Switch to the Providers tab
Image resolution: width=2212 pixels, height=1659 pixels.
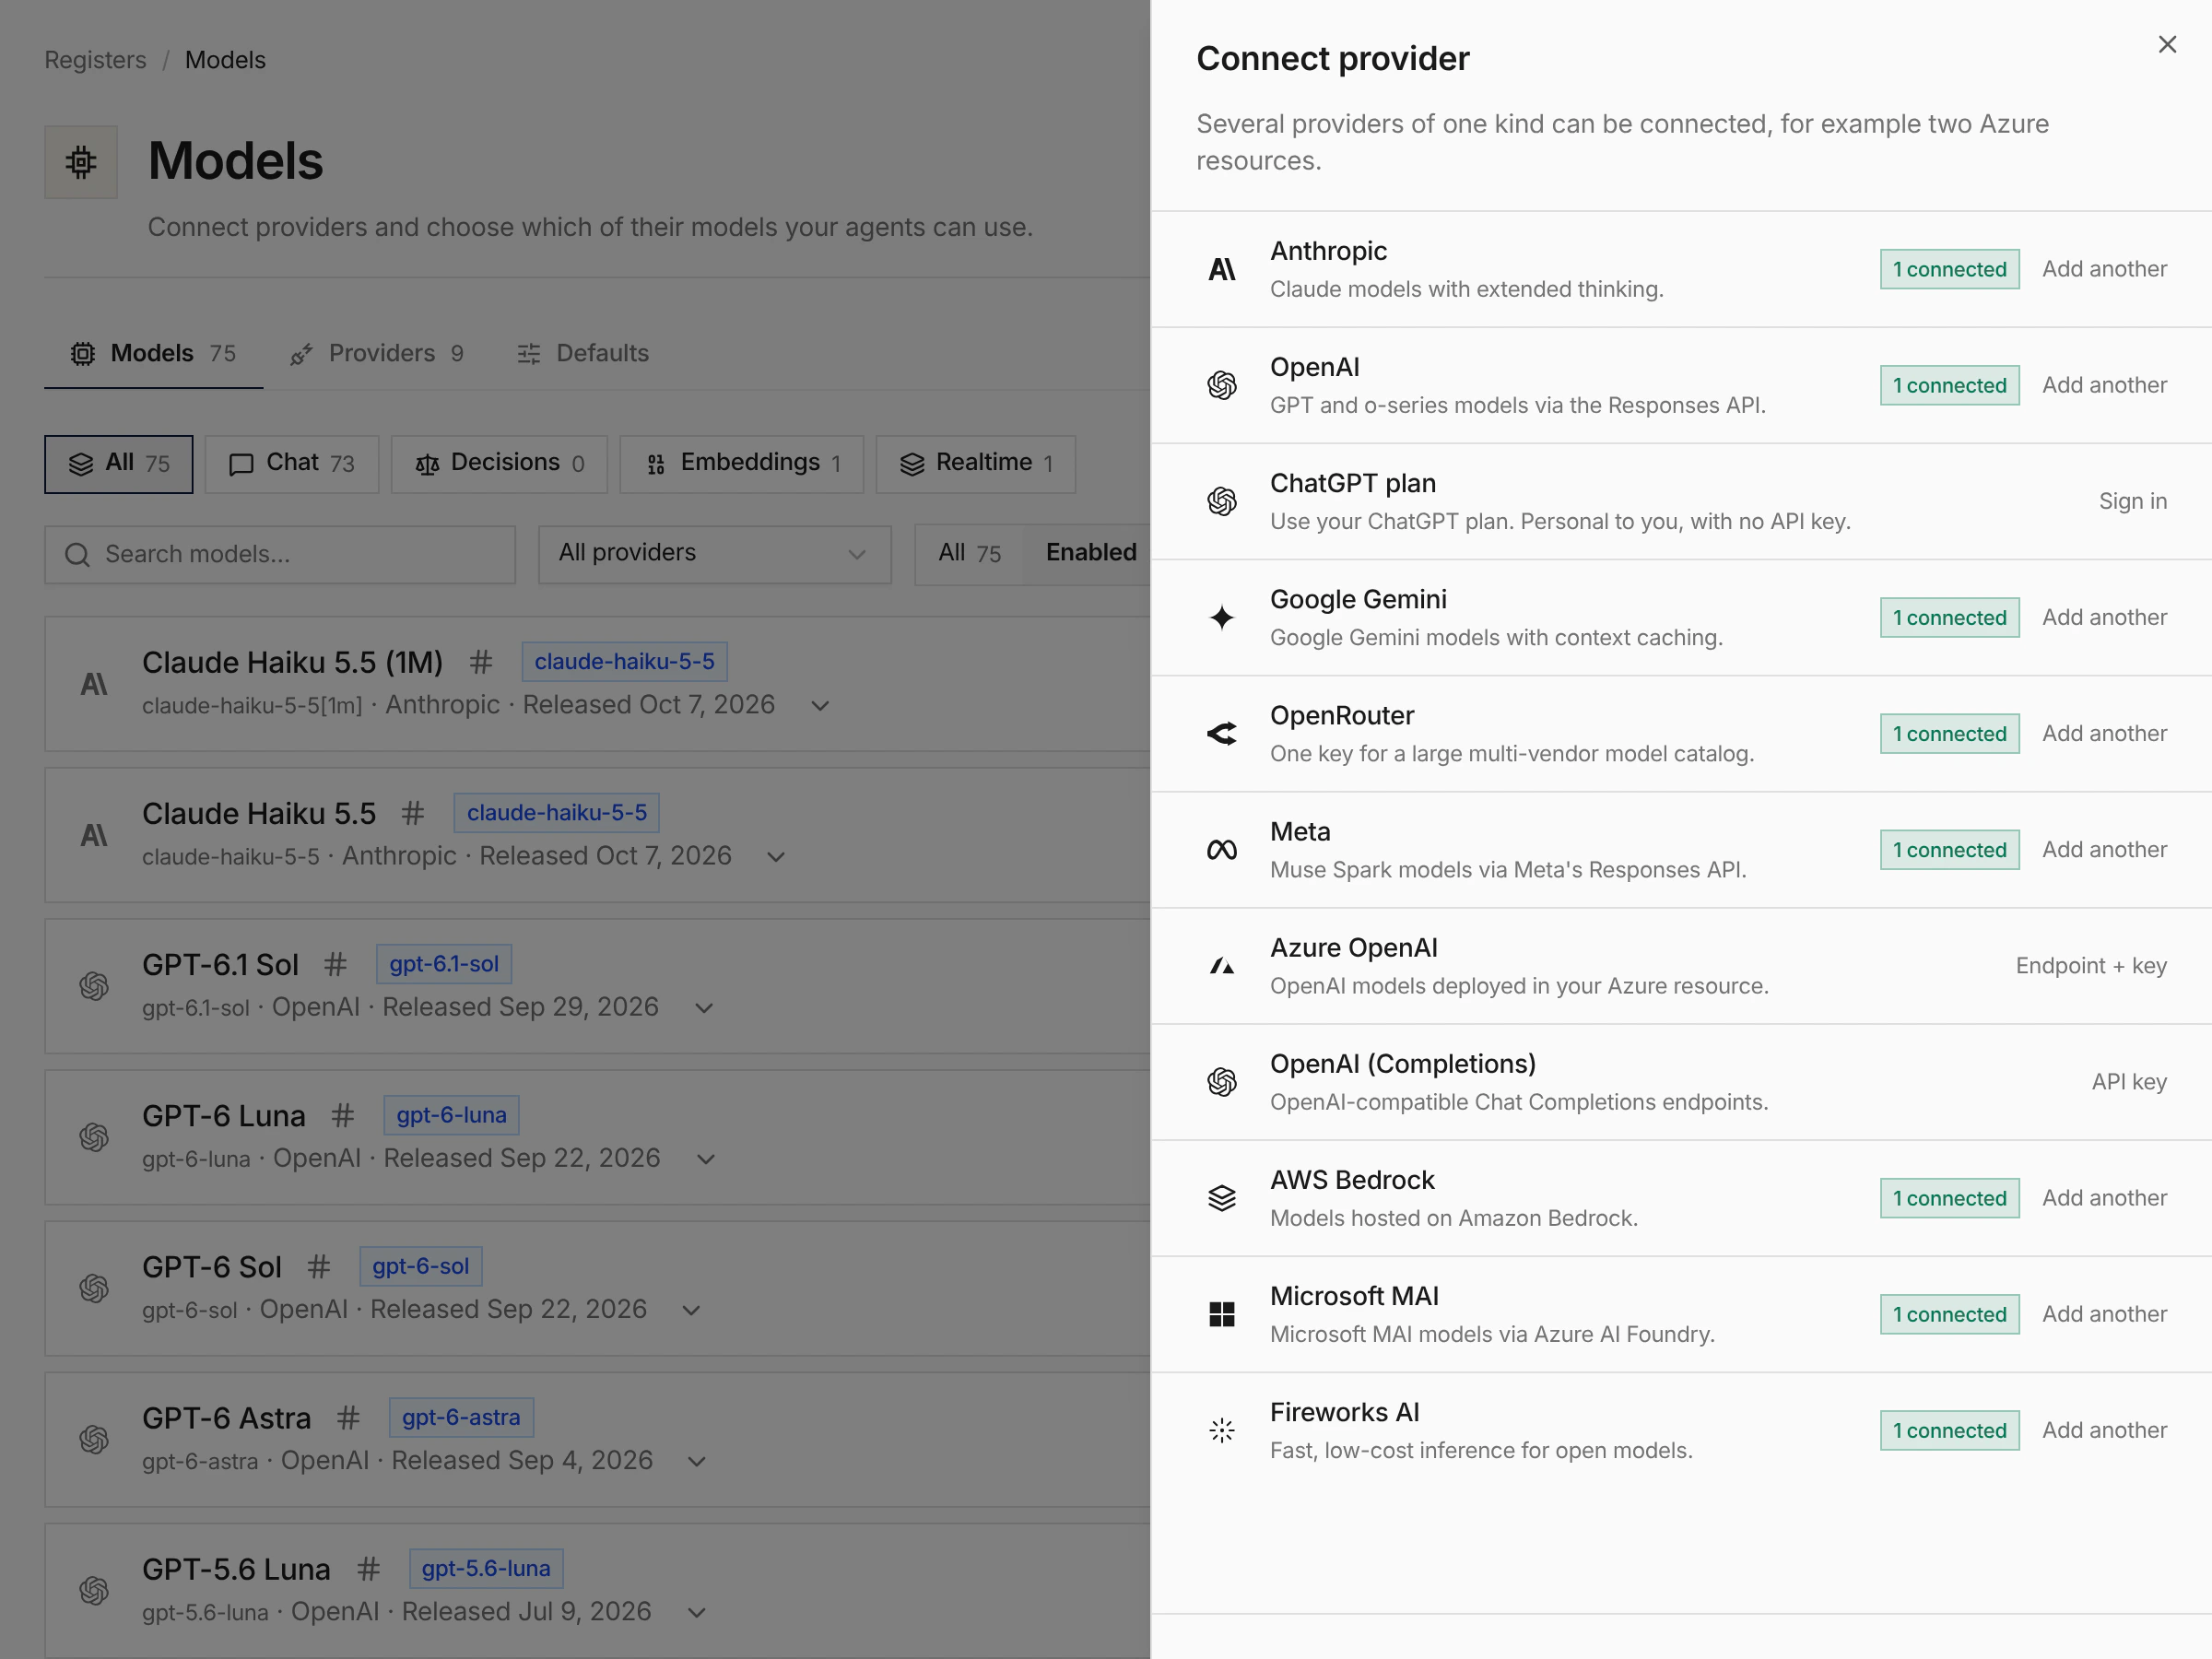point(376,353)
